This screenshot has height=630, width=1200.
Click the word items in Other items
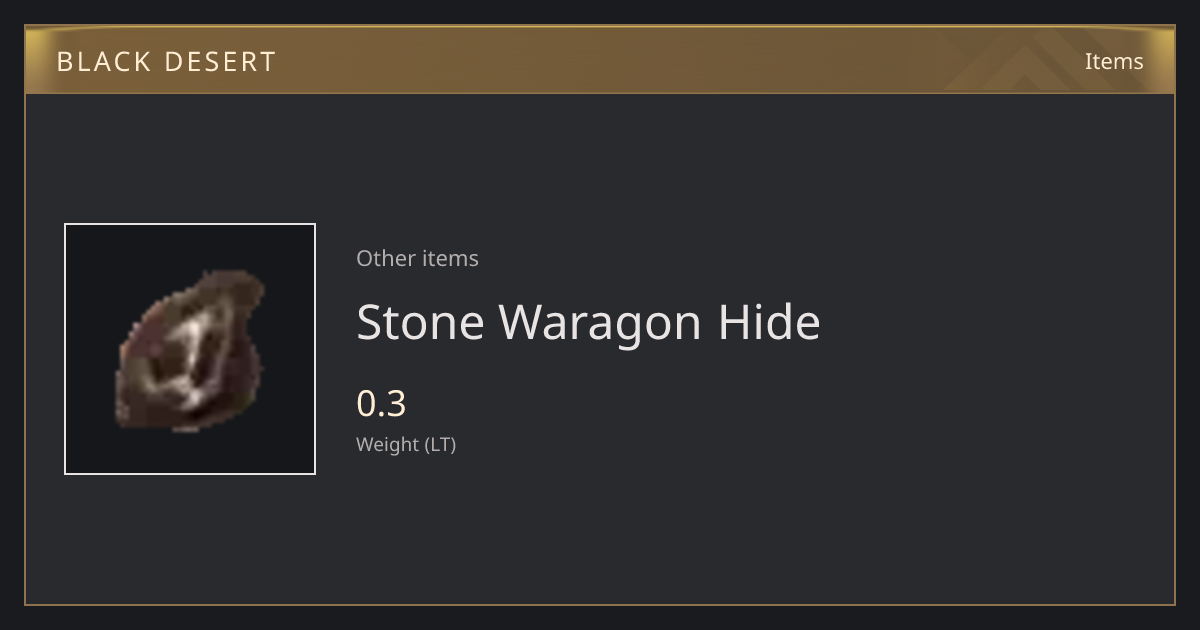(x=450, y=258)
